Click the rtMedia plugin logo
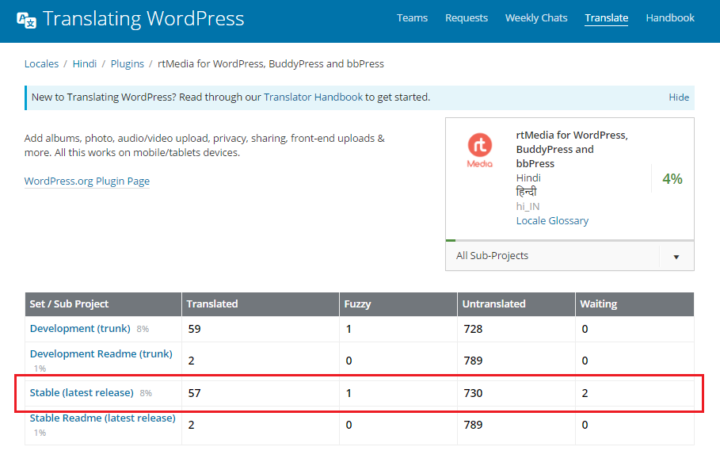Viewport: 720px width, 462px height. pos(480,150)
